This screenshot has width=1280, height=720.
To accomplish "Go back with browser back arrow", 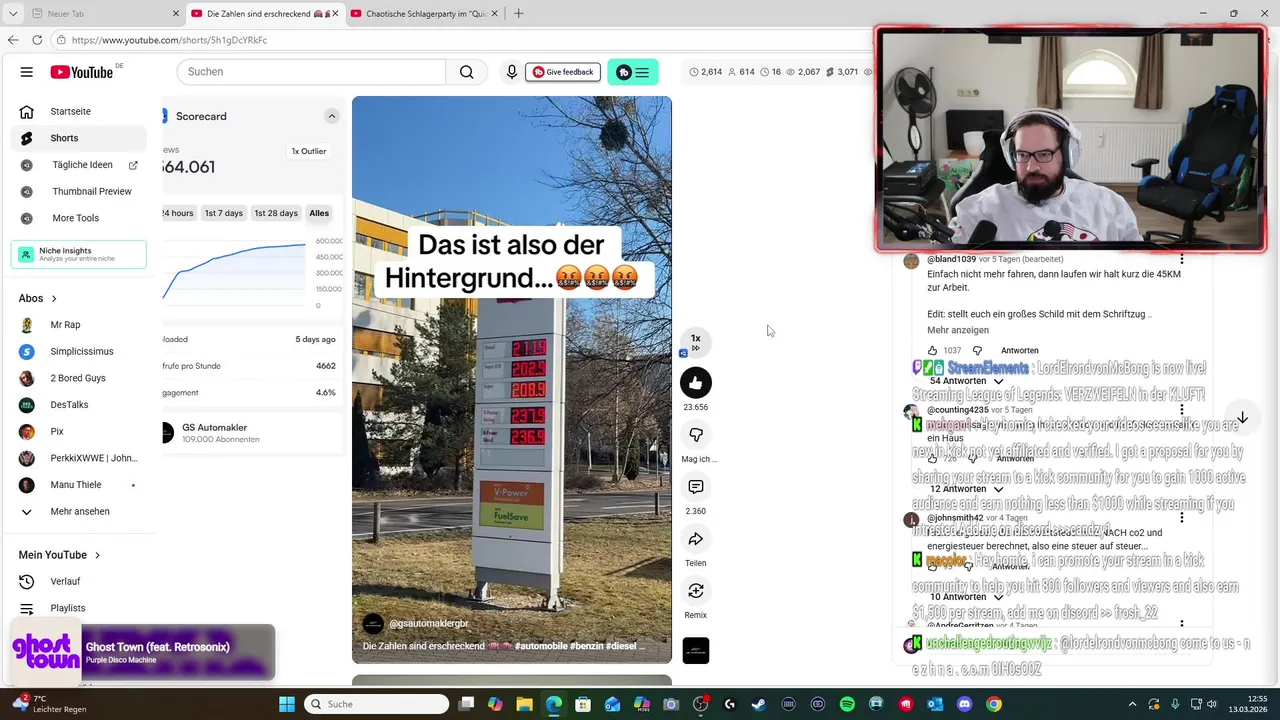I will point(13,40).
